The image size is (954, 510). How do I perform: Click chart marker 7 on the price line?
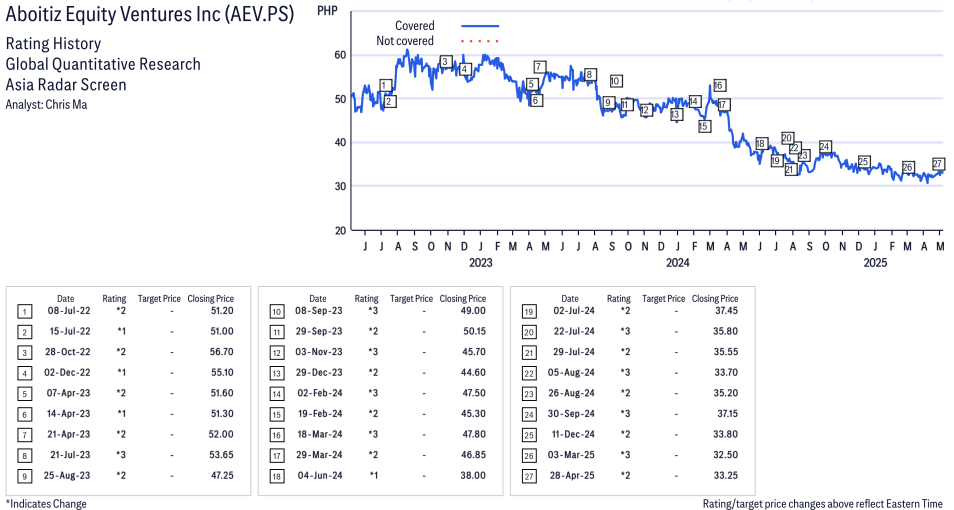click(x=539, y=67)
